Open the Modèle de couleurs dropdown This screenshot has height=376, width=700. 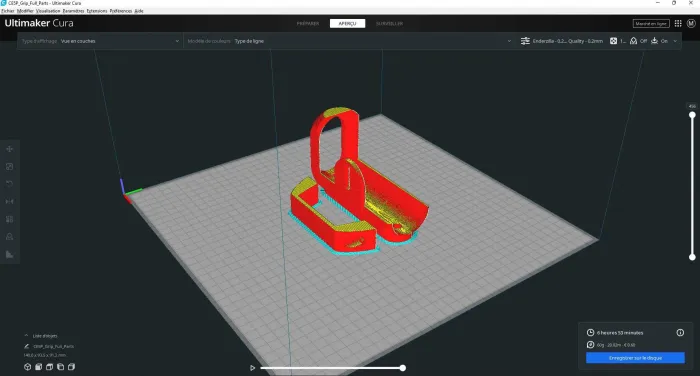coord(349,41)
